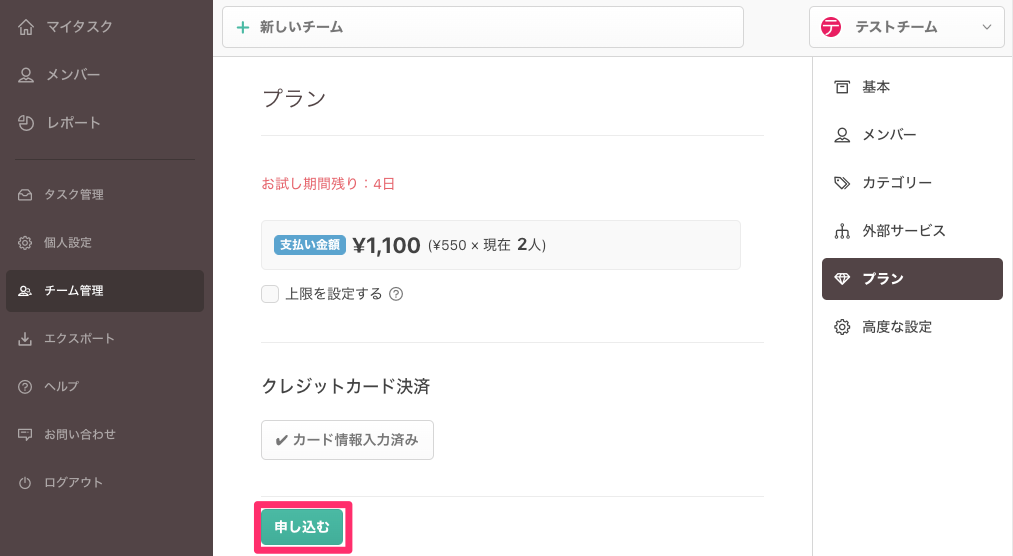
Task: Click the pink テストチーム team avatar
Action: [x=831, y=27]
